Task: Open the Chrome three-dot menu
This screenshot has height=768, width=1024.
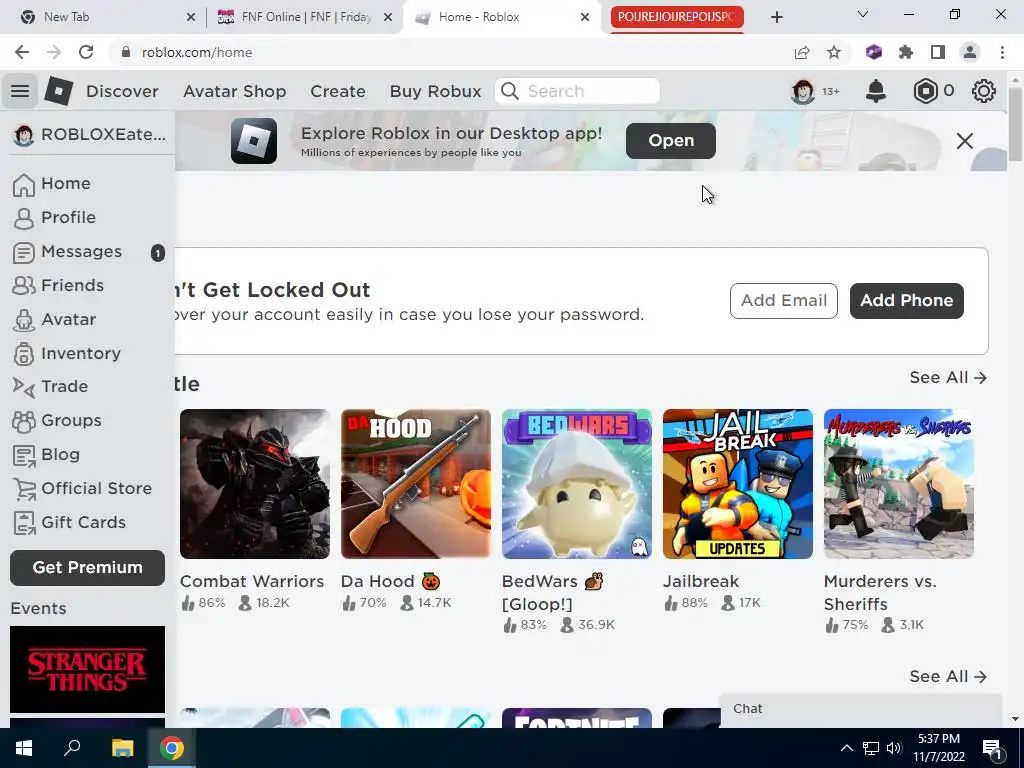Action: click(1002, 52)
